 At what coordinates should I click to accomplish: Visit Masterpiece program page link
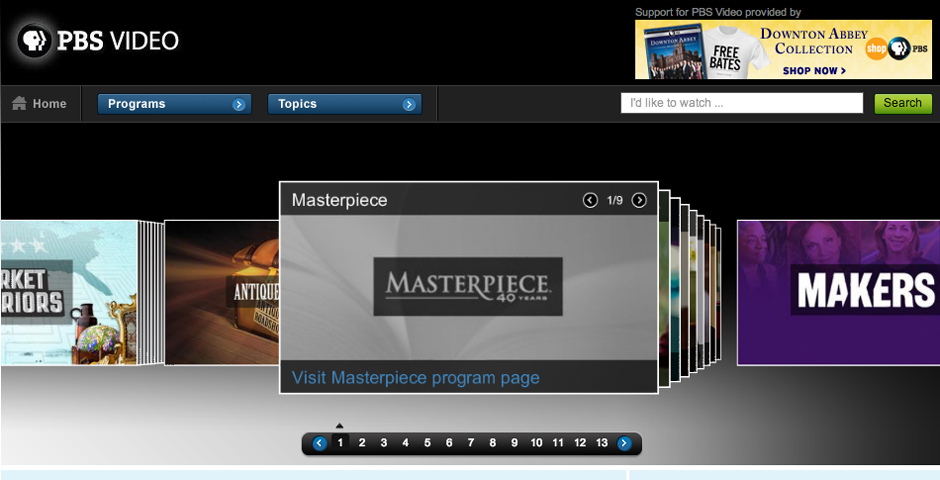pyautogui.click(x=415, y=378)
